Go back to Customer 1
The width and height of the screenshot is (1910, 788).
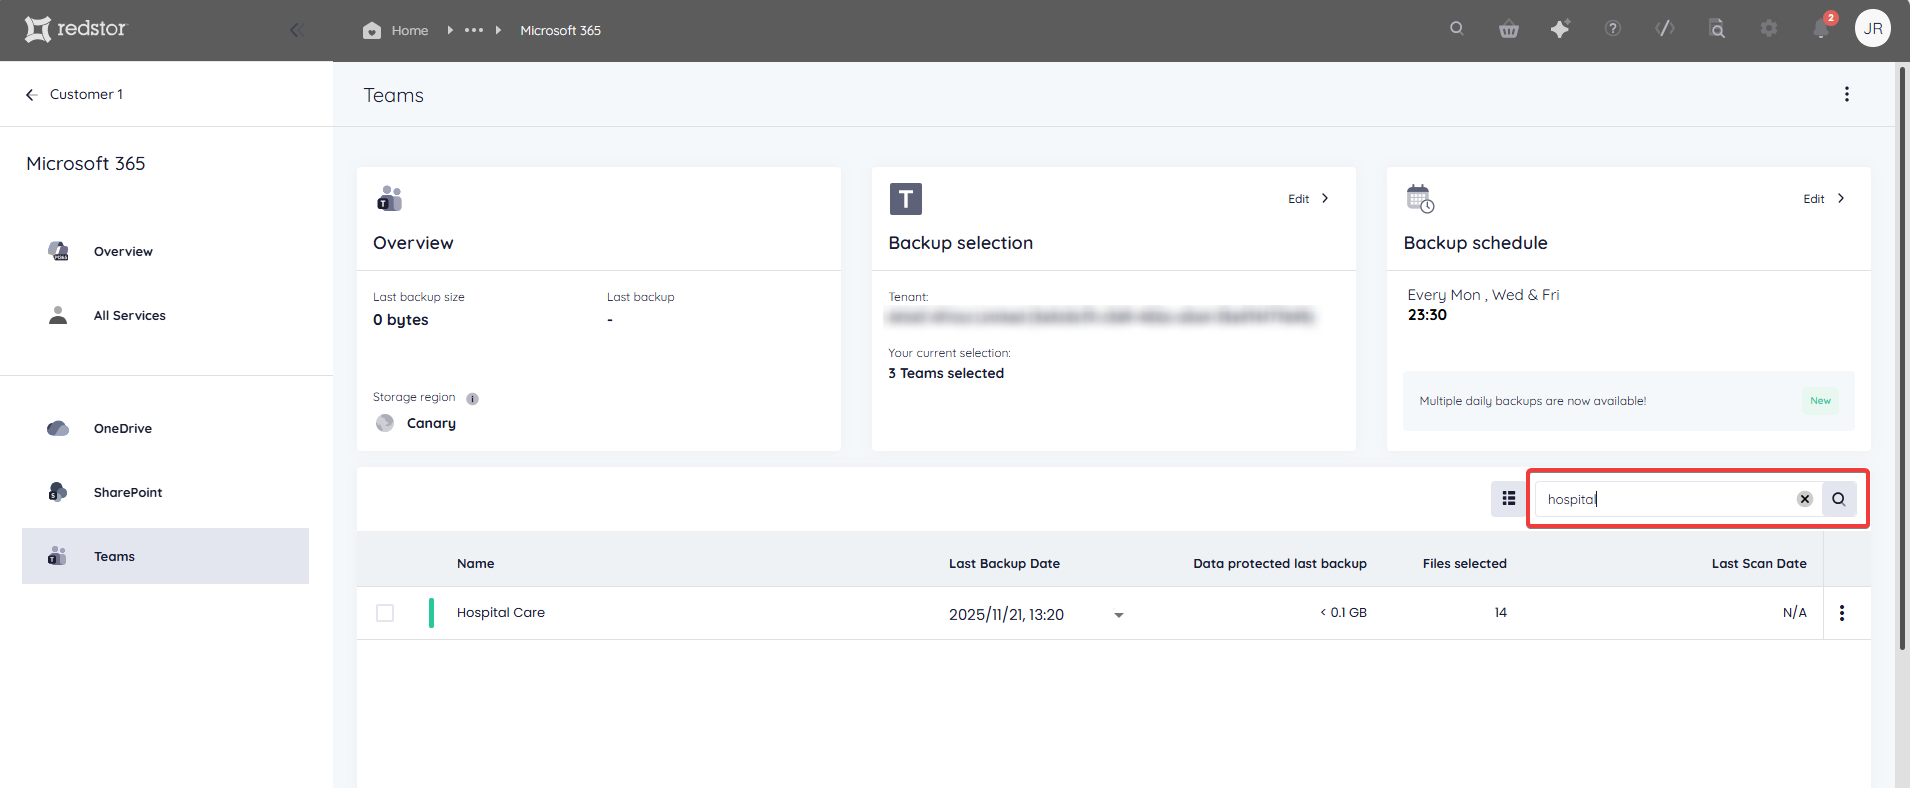75,94
